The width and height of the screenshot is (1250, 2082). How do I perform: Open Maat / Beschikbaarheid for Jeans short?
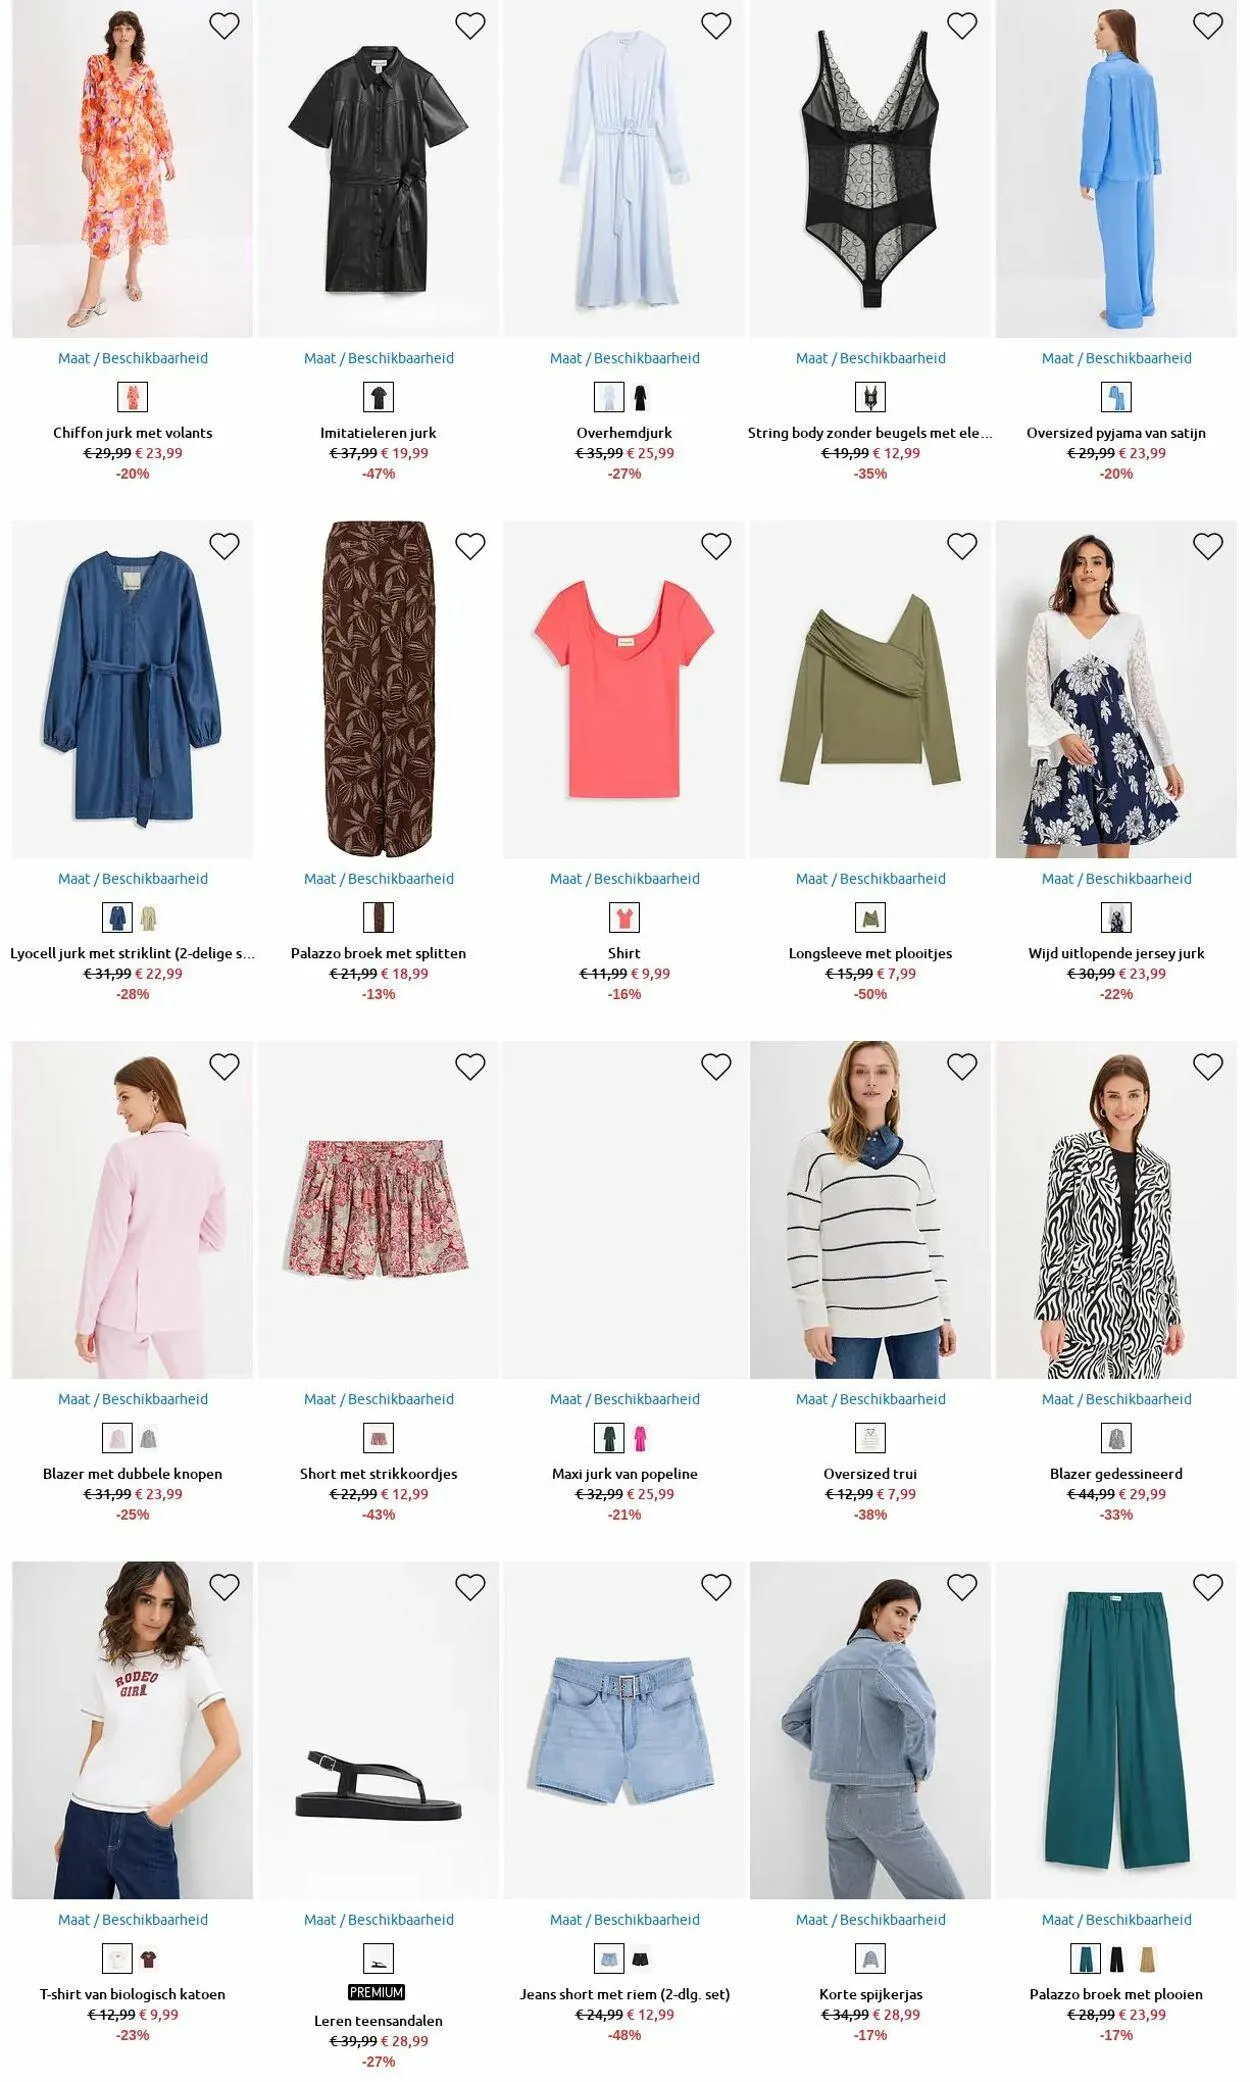coord(625,1919)
